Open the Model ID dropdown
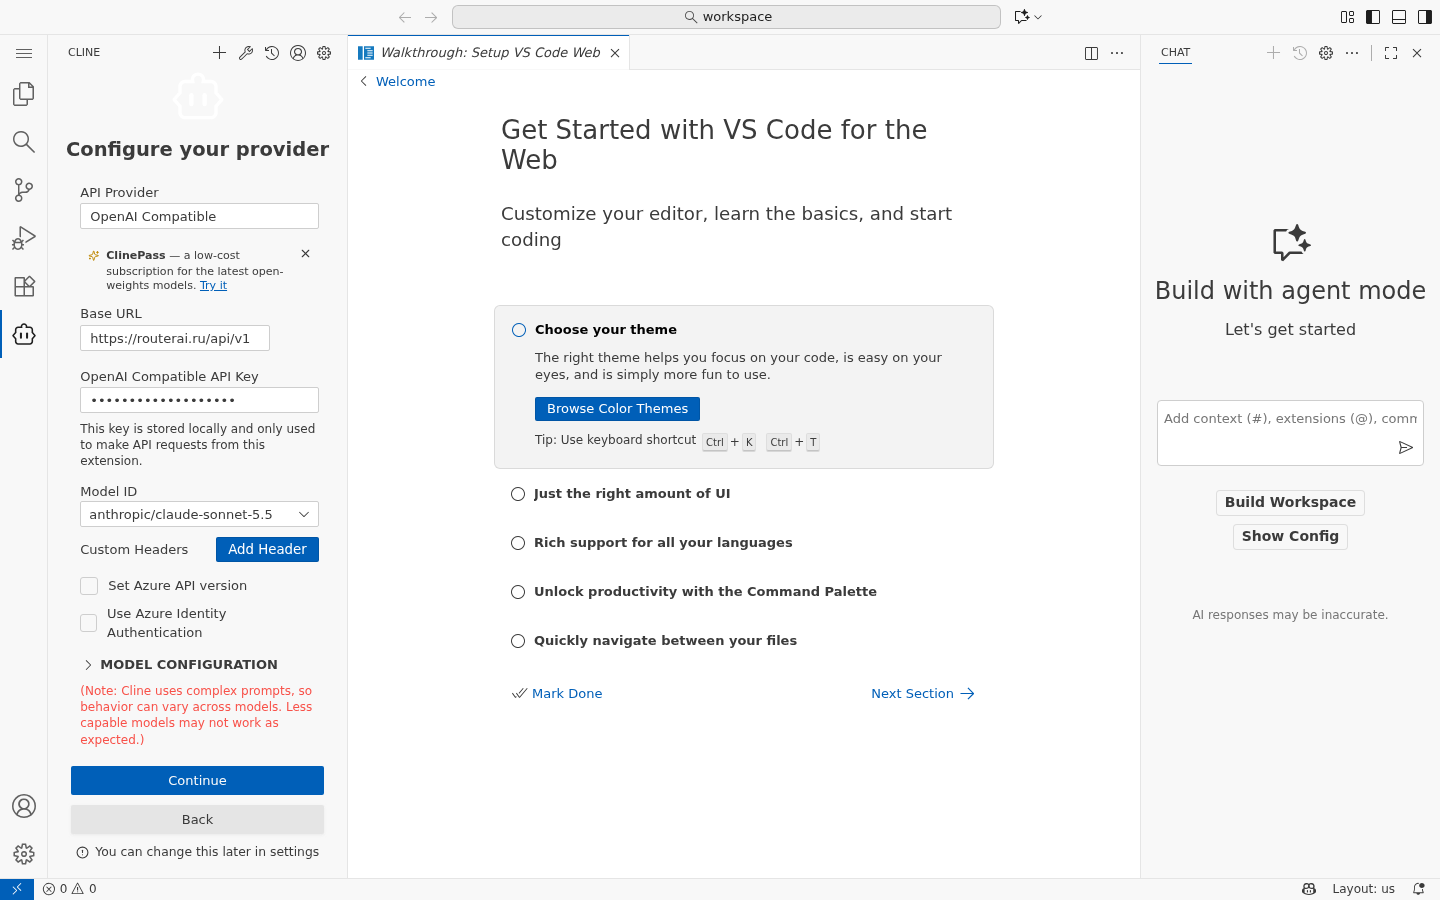This screenshot has height=900, width=1440. pos(199,514)
